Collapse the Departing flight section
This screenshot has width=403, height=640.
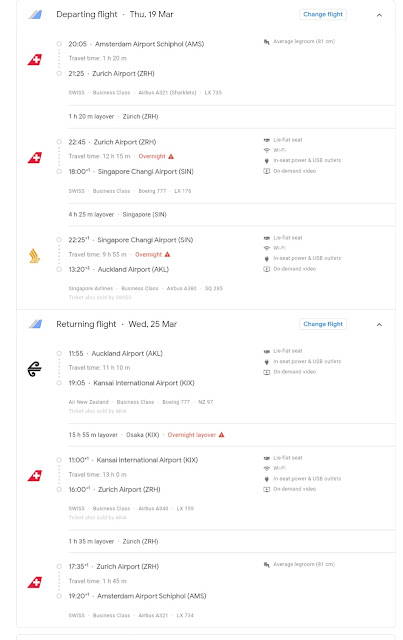379,15
